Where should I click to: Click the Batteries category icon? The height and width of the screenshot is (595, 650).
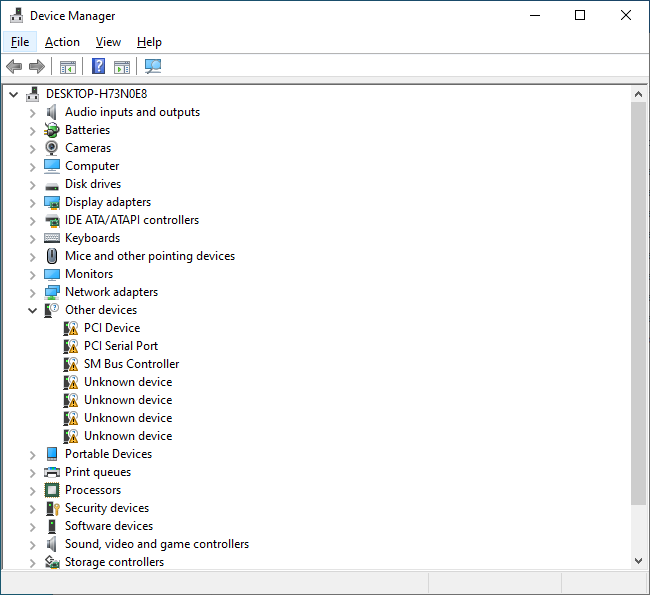pyautogui.click(x=51, y=130)
